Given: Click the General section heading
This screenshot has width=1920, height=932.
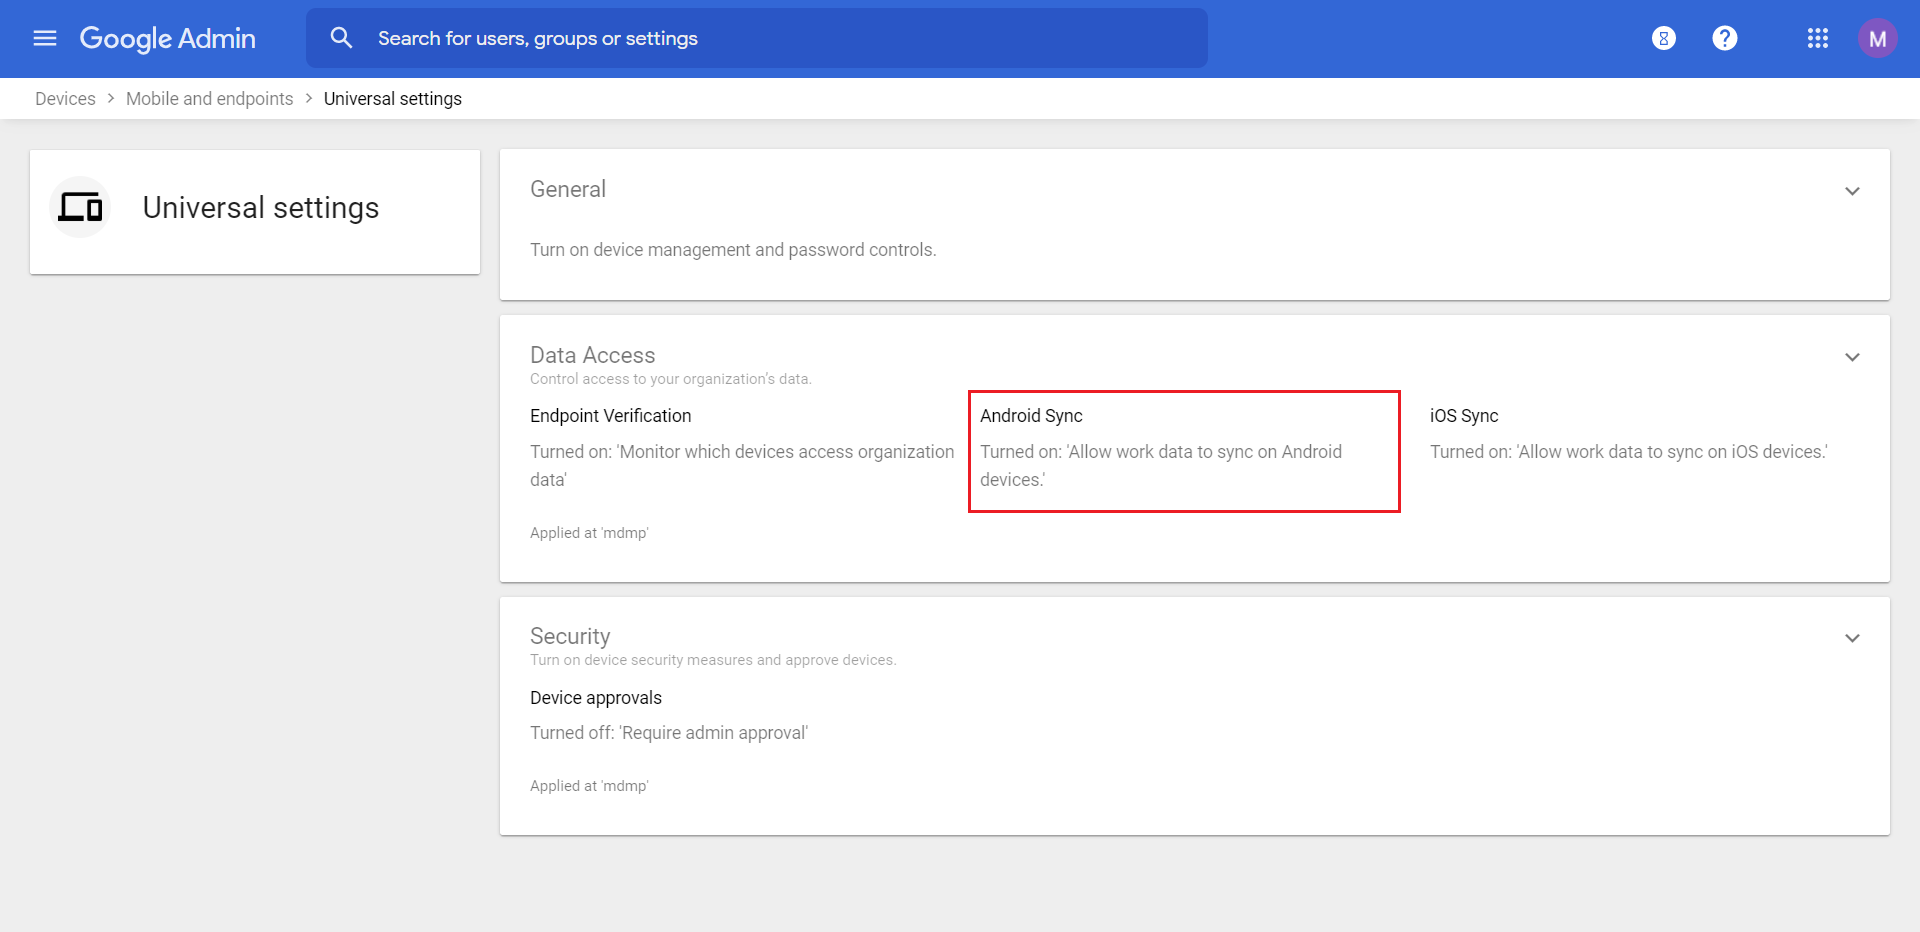Looking at the screenshot, I should point(568,189).
